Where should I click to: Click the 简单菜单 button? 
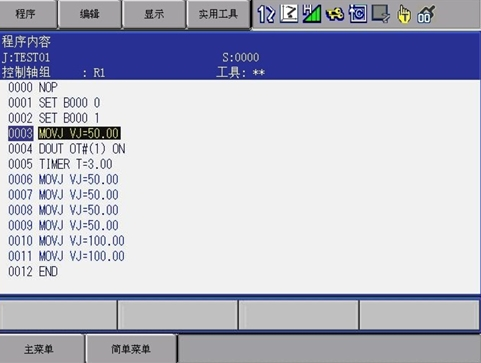(x=131, y=349)
